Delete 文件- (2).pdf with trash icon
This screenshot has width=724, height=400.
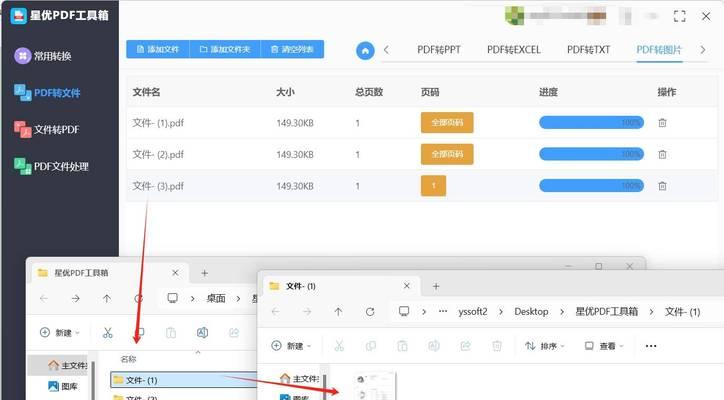[662, 154]
